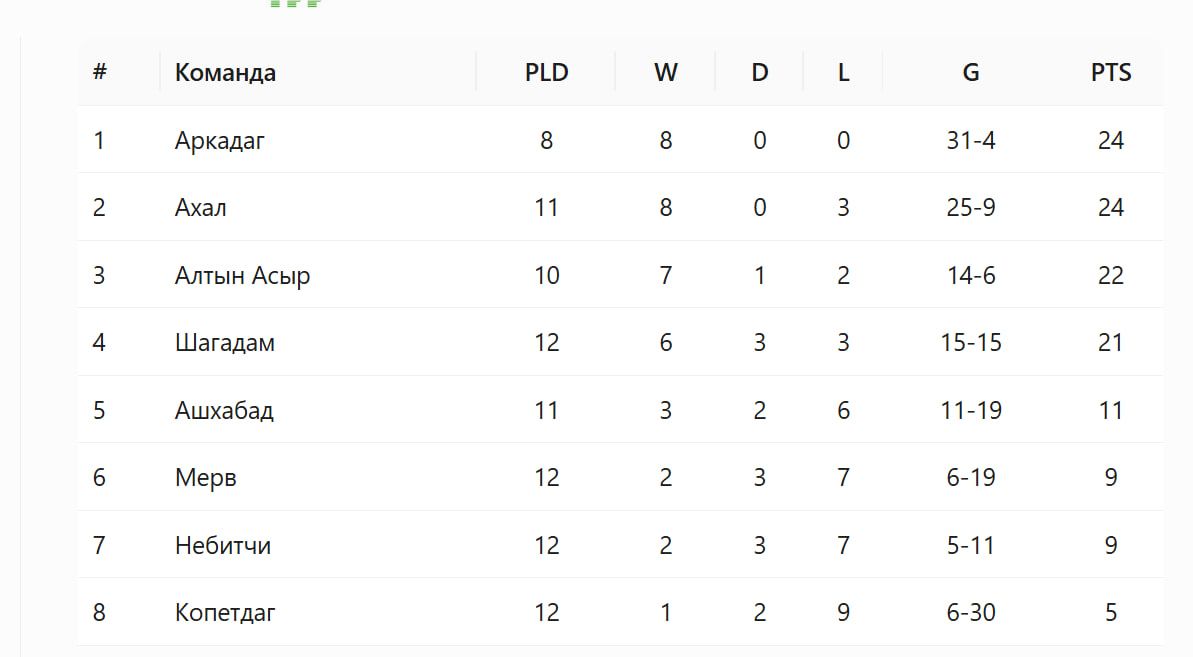1193x657 pixels.
Task: Click the Шагадам team name
Action: 224,343
